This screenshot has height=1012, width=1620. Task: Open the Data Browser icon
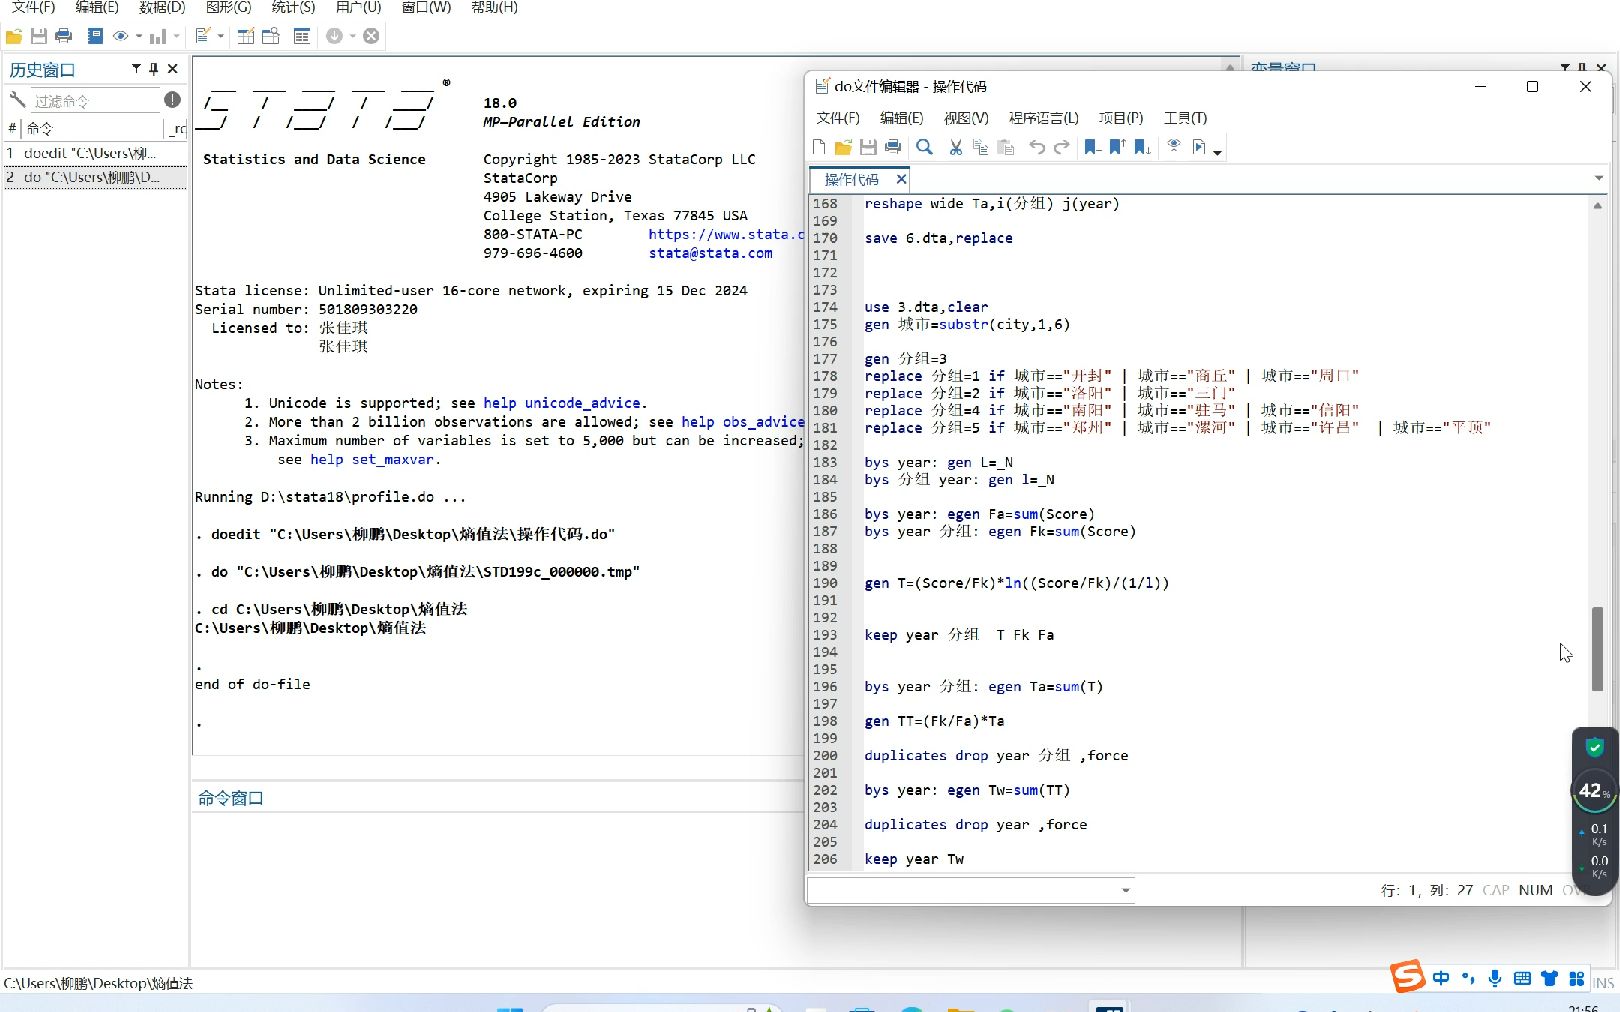tap(271, 36)
